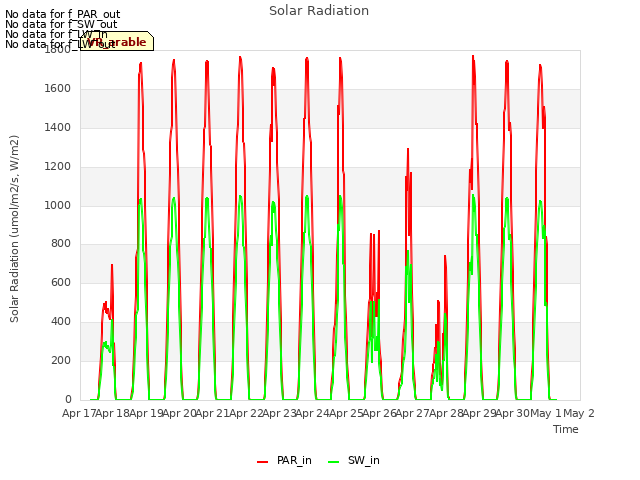Click the Y-axis title Solar Radiation (umol/m2/s, W/m2)
Viewport: 640px width, 480px height.
coord(14,229)
